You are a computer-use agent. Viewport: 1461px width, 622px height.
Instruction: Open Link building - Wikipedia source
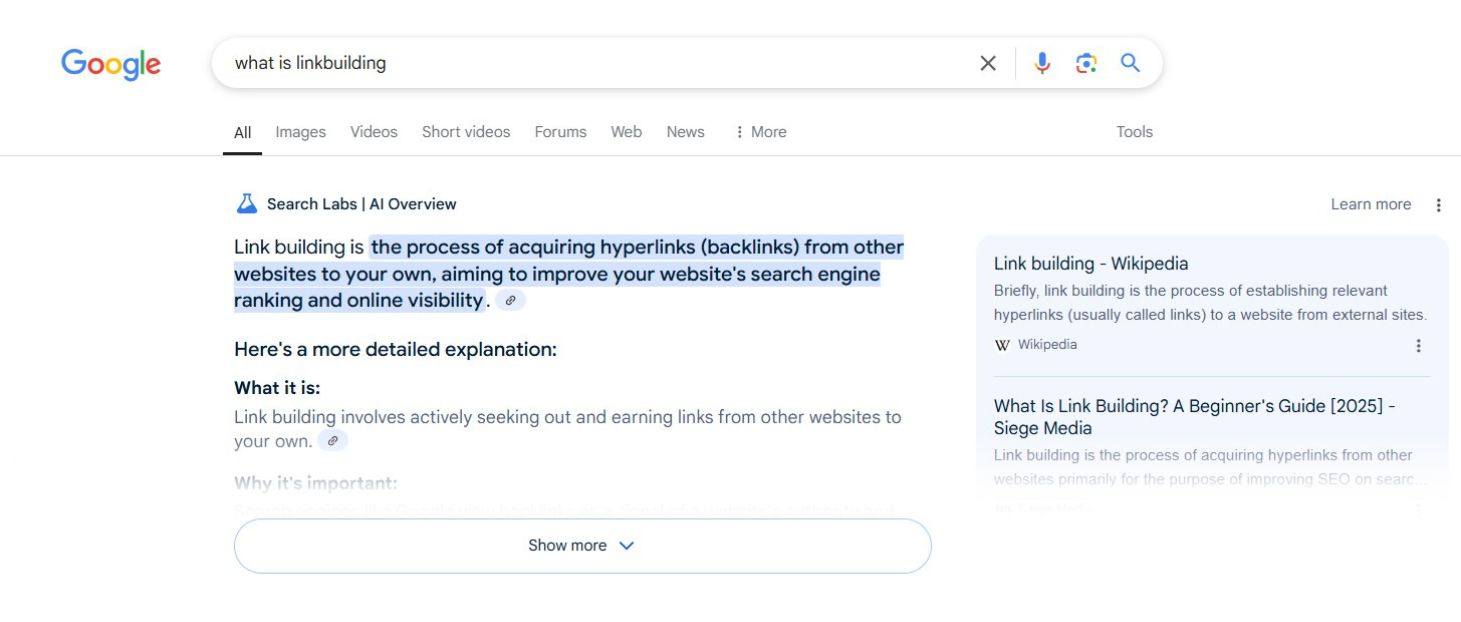pyautogui.click(x=1091, y=264)
